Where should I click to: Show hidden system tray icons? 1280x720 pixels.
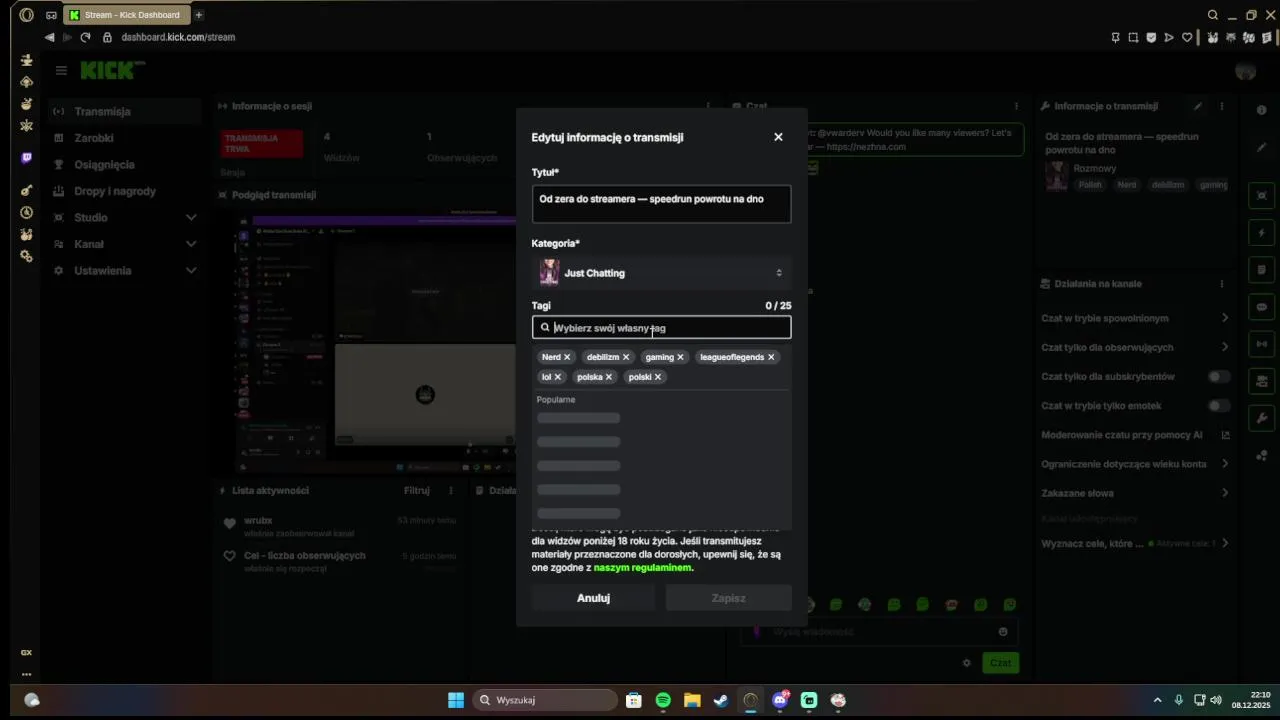pos(1158,700)
